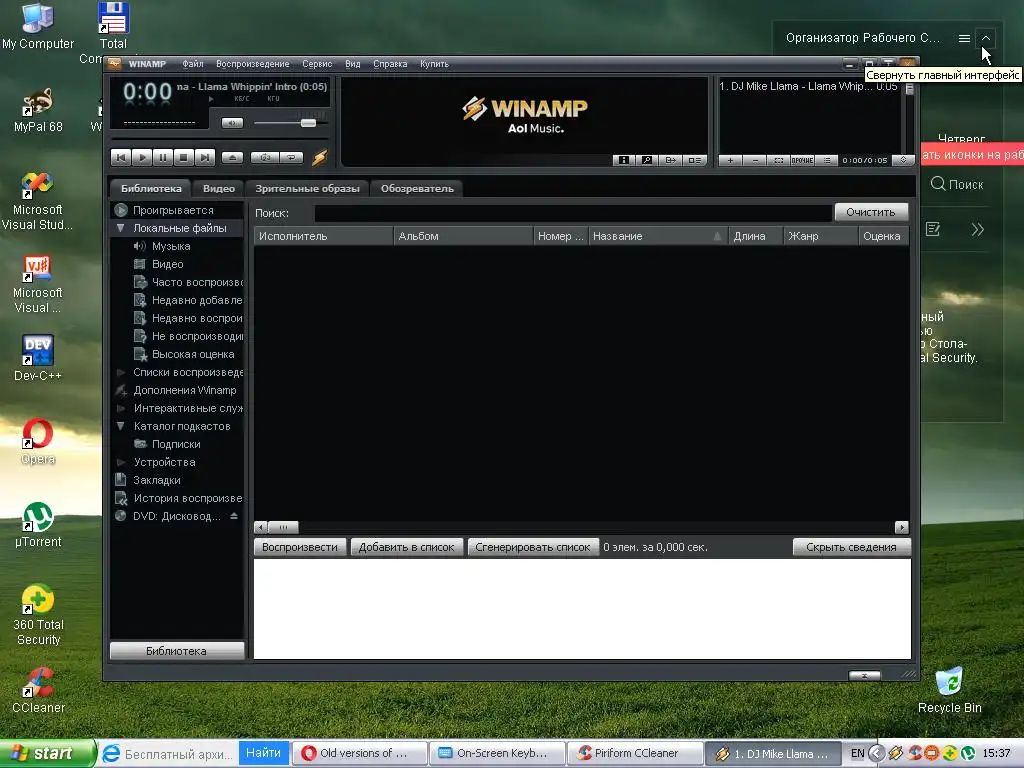Switch to the Зрительные образы tab

point(307,188)
